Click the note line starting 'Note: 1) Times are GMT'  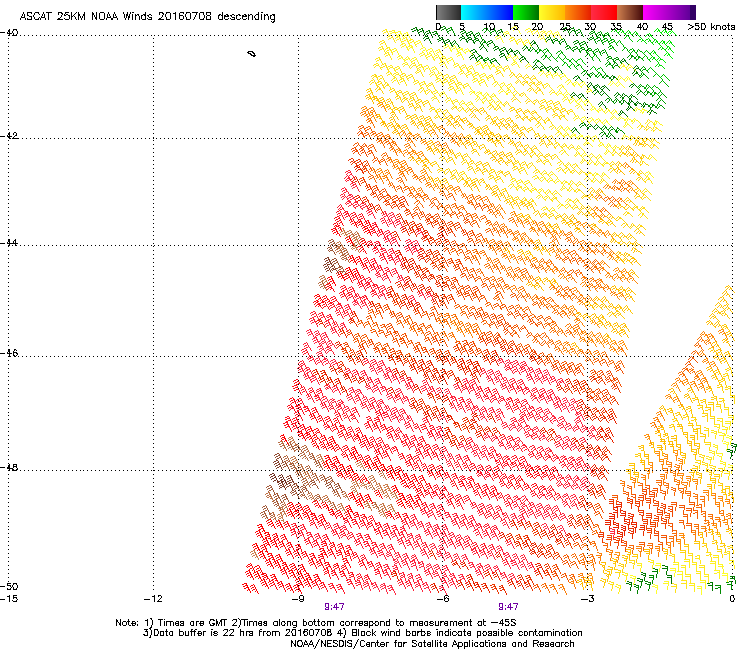click(x=316, y=623)
